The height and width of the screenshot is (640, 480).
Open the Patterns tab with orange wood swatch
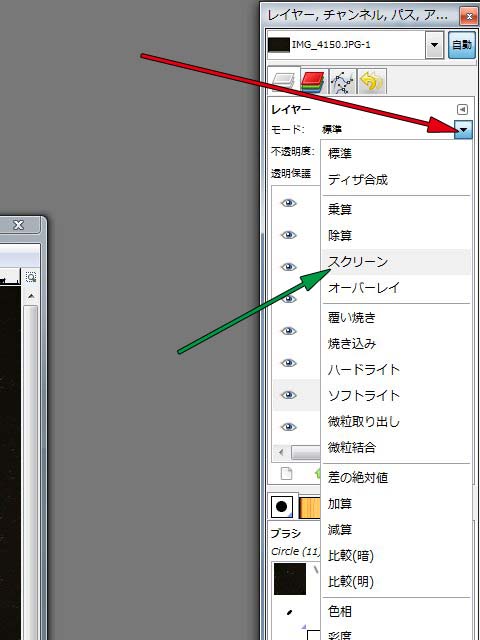pyautogui.click(x=310, y=507)
